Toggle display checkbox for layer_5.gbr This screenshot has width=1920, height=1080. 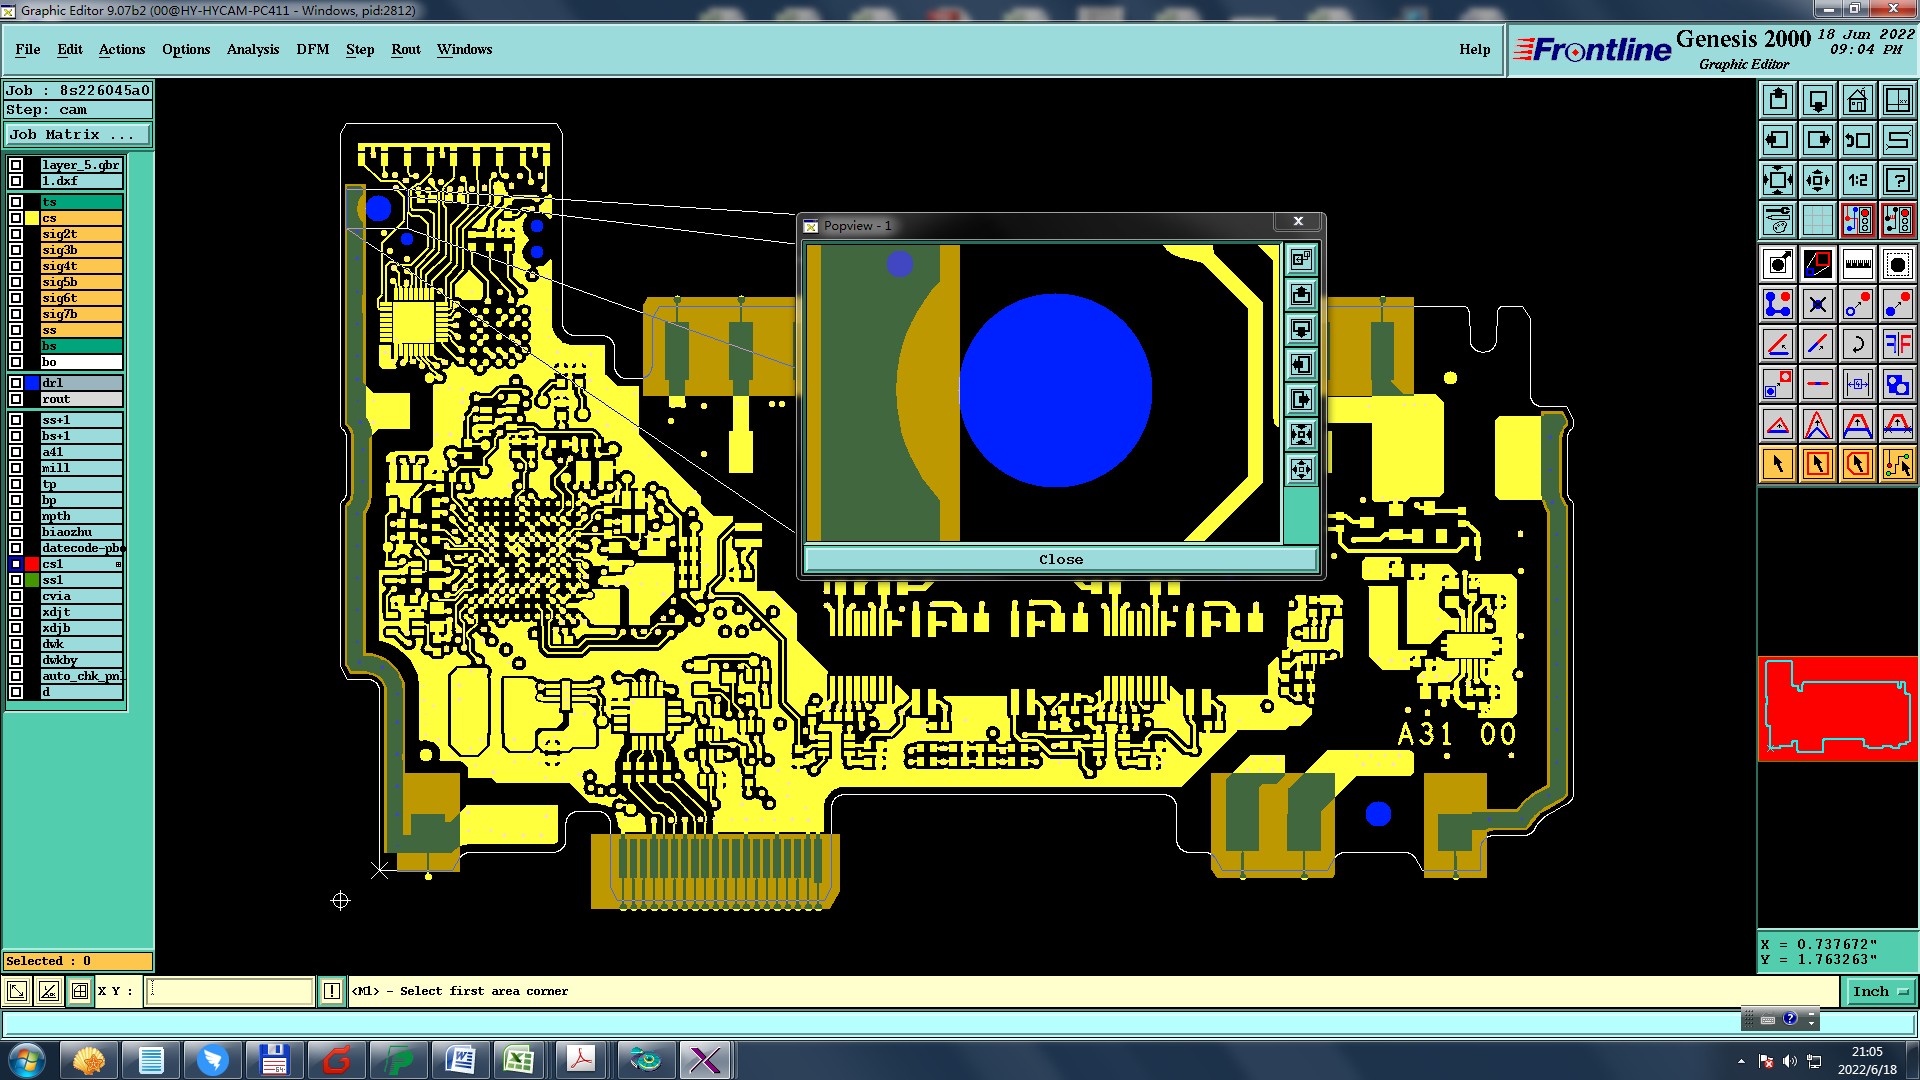point(16,165)
